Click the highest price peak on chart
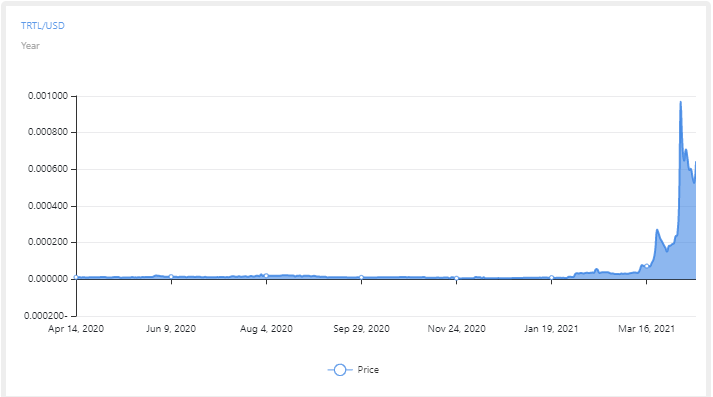 click(681, 102)
